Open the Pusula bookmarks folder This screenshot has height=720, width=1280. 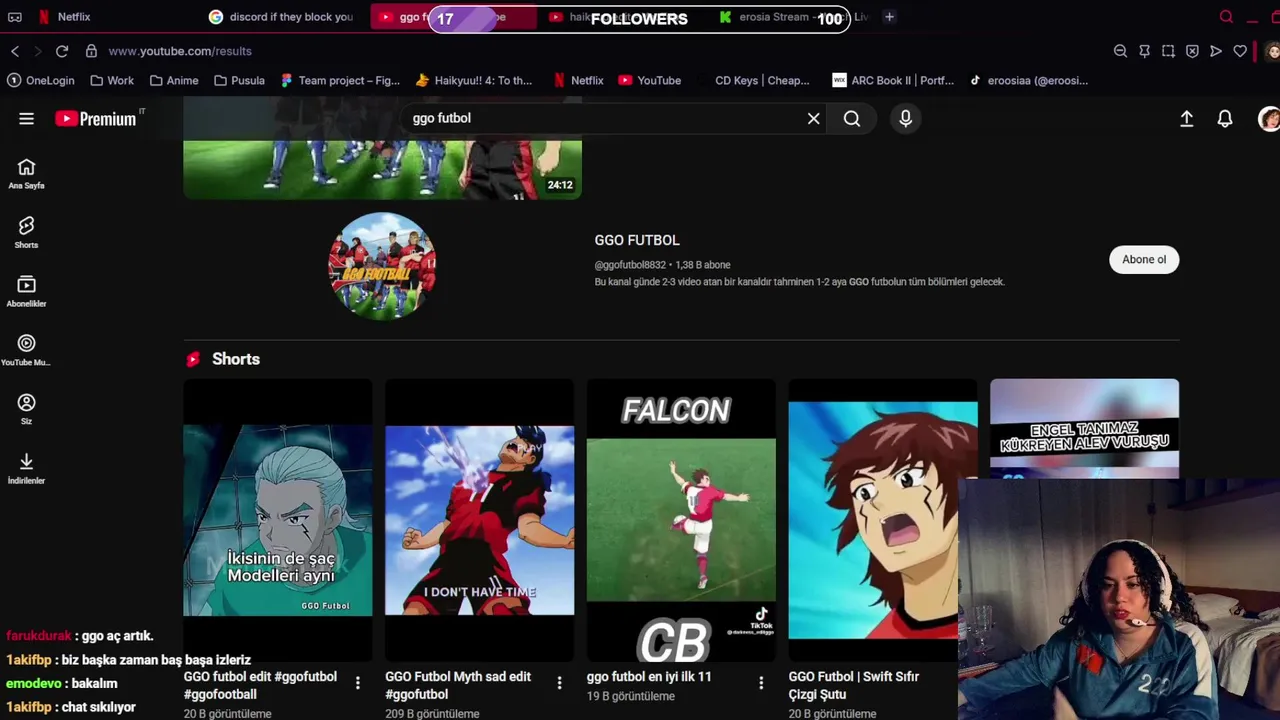[240, 81]
